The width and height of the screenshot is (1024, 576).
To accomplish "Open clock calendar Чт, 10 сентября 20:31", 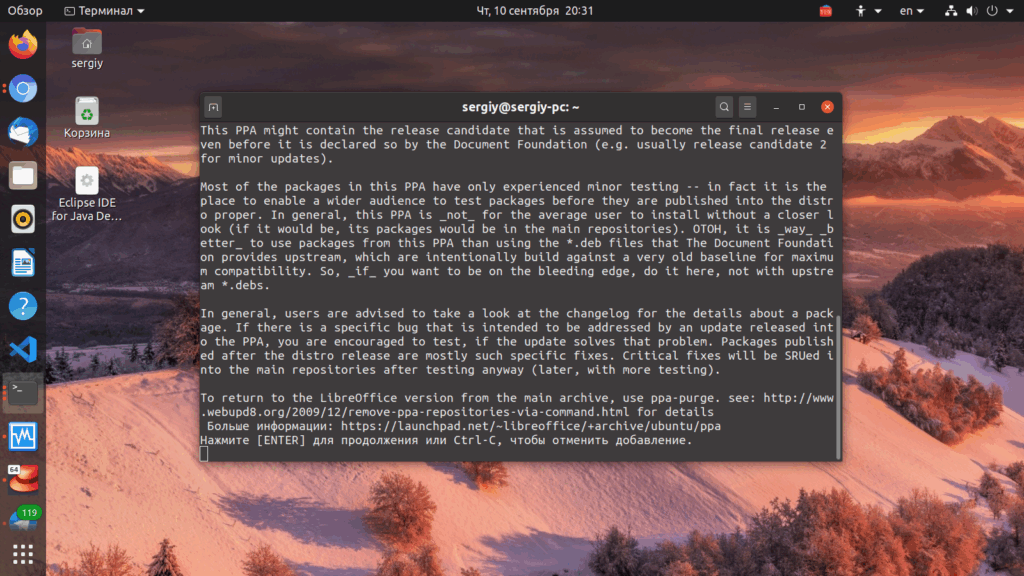I will (x=534, y=10).
